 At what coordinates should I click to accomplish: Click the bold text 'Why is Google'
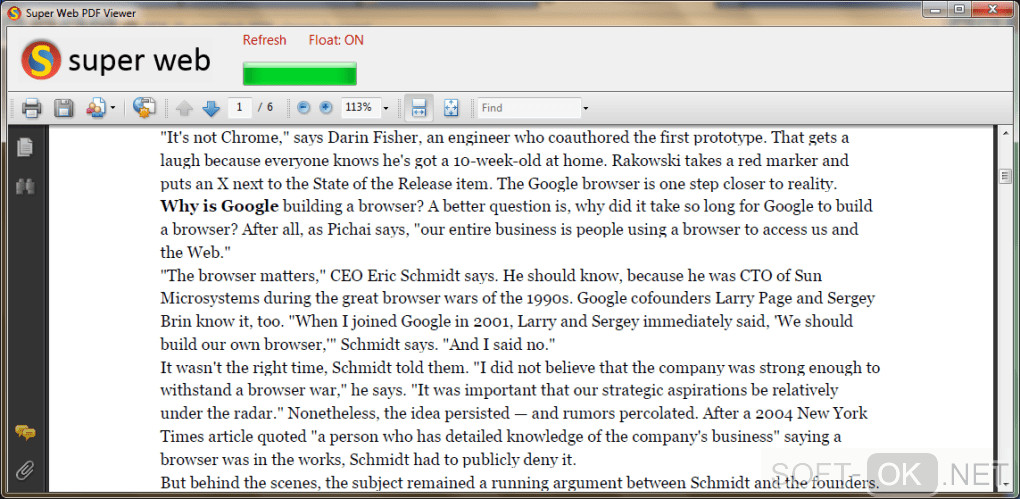pyautogui.click(x=219, y=206)
